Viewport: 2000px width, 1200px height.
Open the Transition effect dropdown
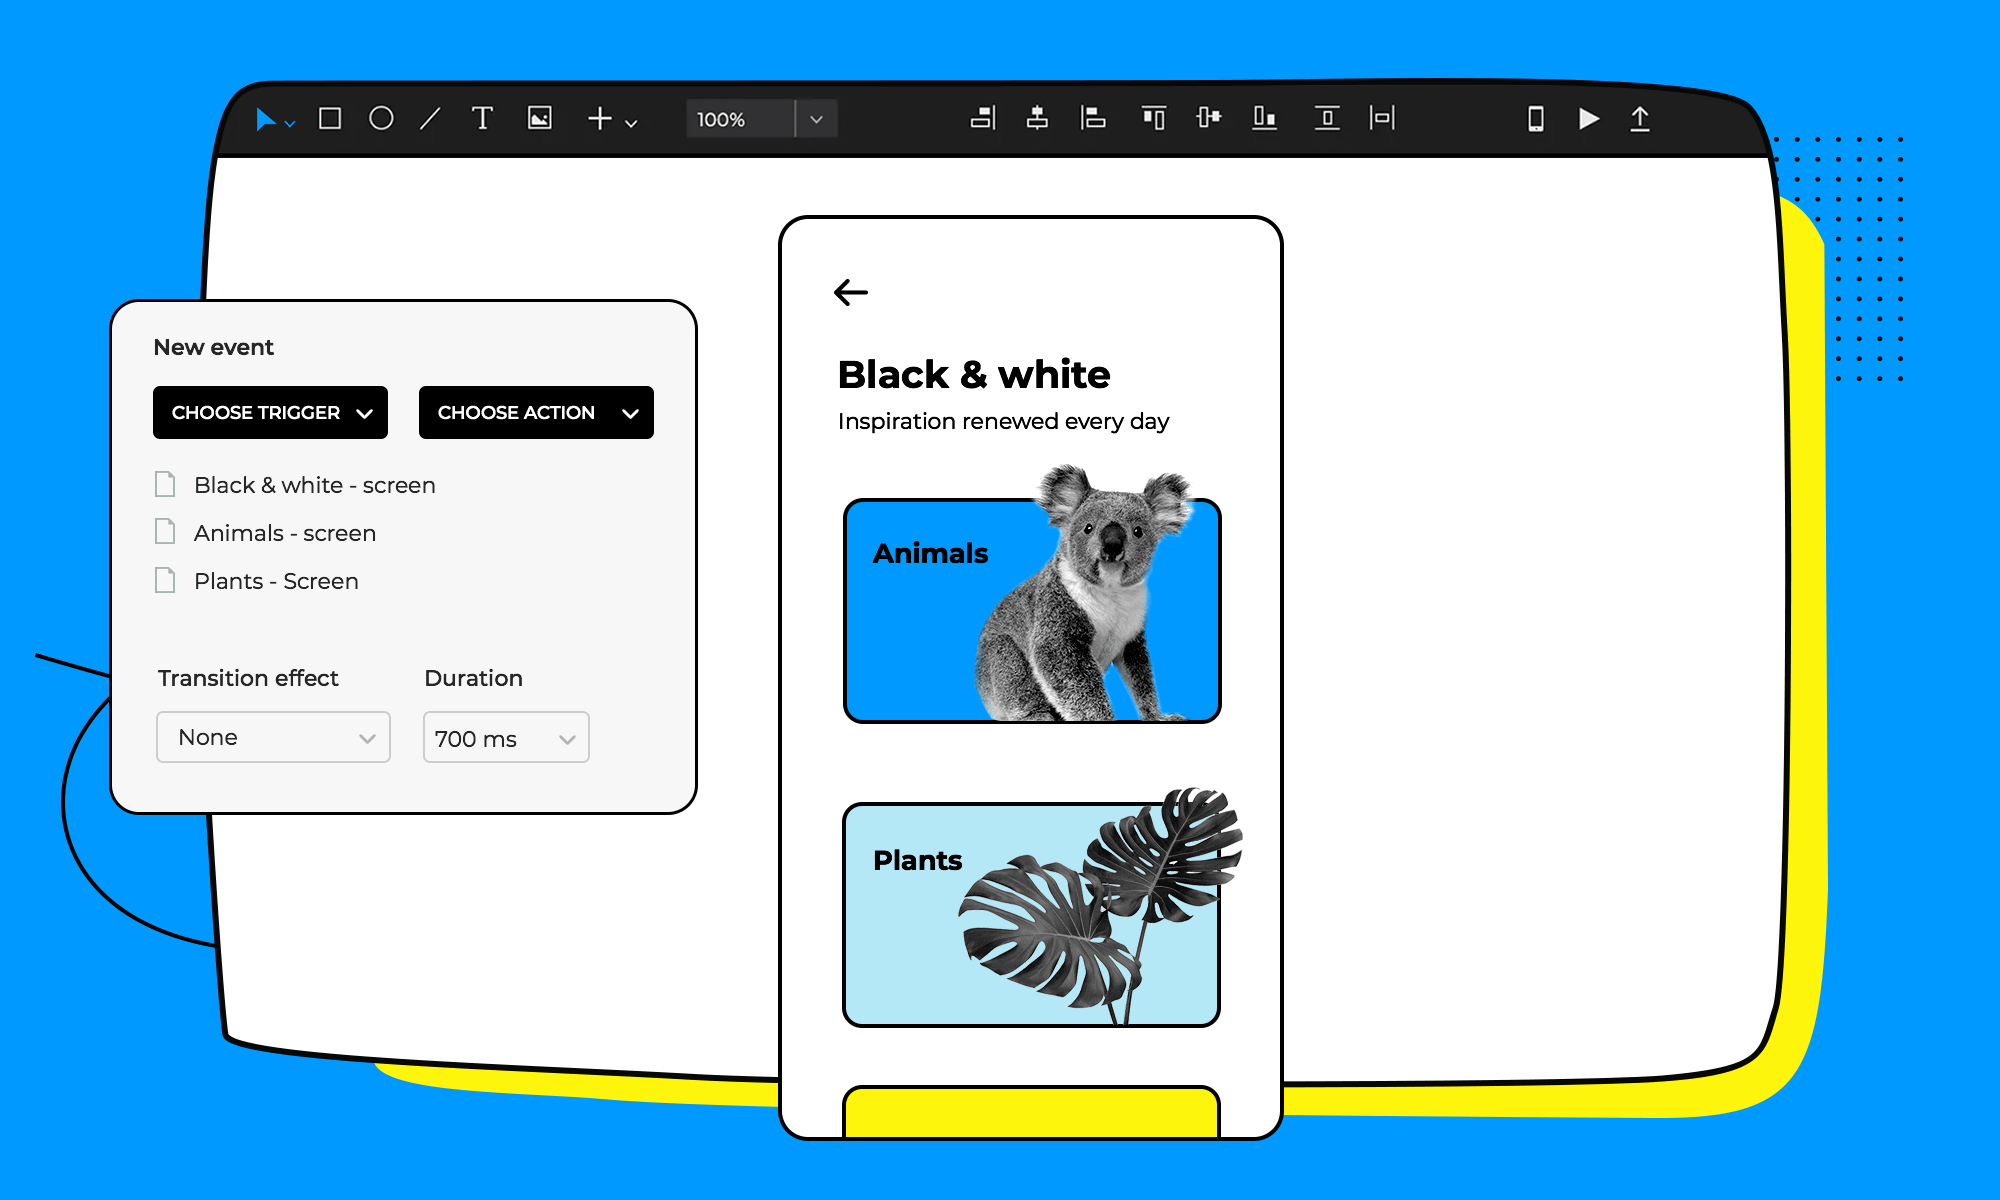pyautogui.click(x=271, y=740)
